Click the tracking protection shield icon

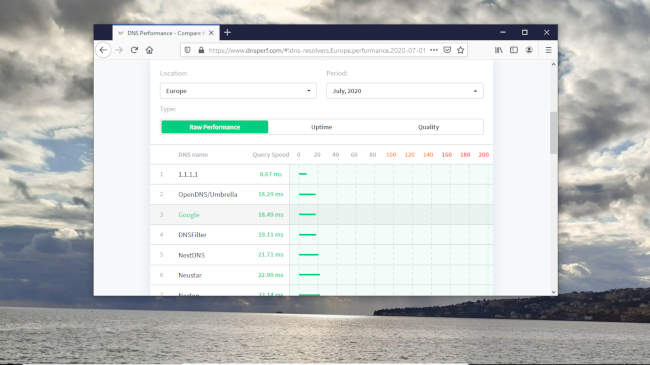coord(187,50)
